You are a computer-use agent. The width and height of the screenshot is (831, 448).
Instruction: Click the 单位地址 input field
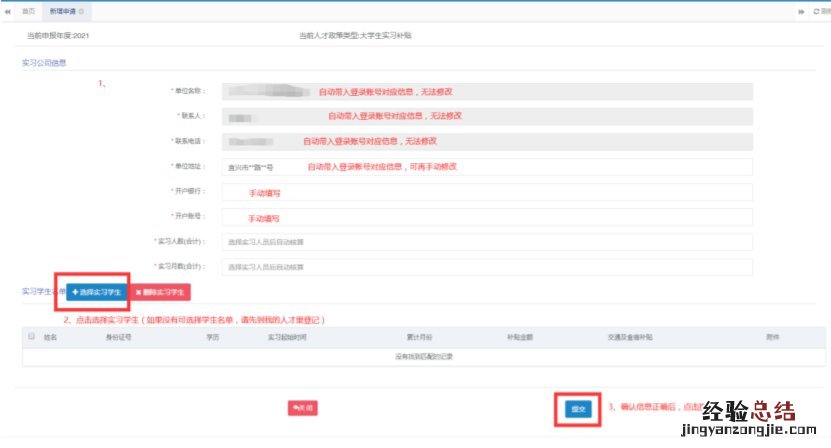(x=486, y=167)
